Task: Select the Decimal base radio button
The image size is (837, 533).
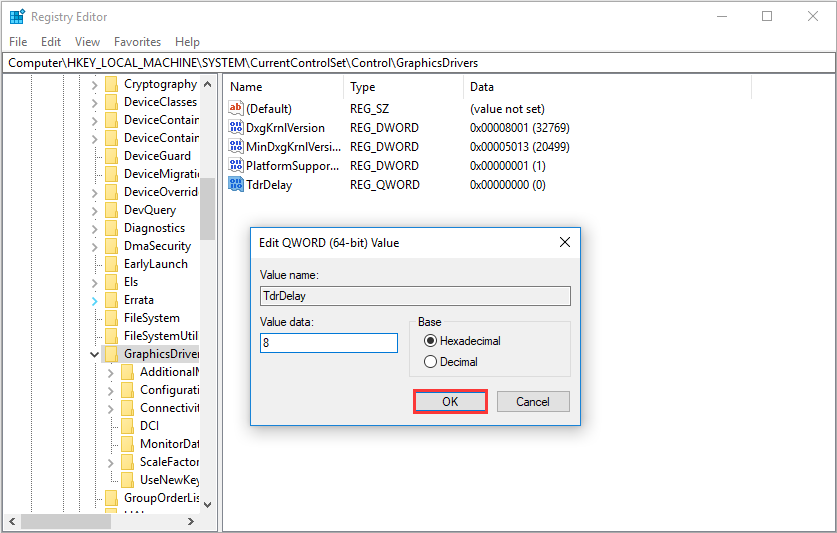Action: pos(430,362)
